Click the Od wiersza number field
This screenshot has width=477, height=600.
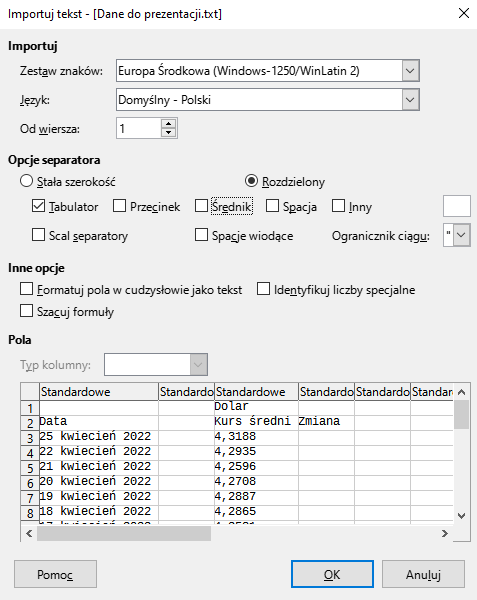[139, 129]
